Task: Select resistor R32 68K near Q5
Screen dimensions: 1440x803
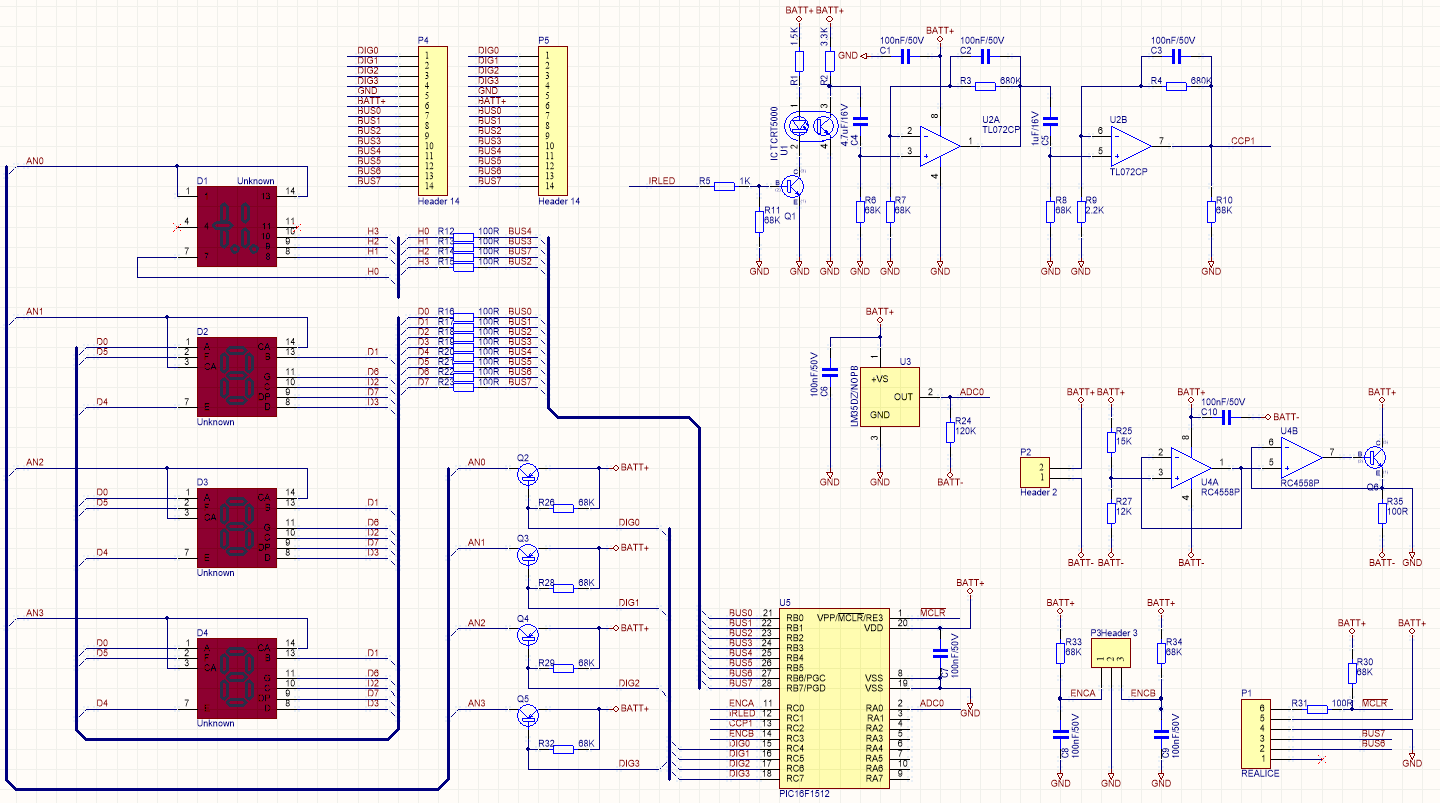Action: 563,748
